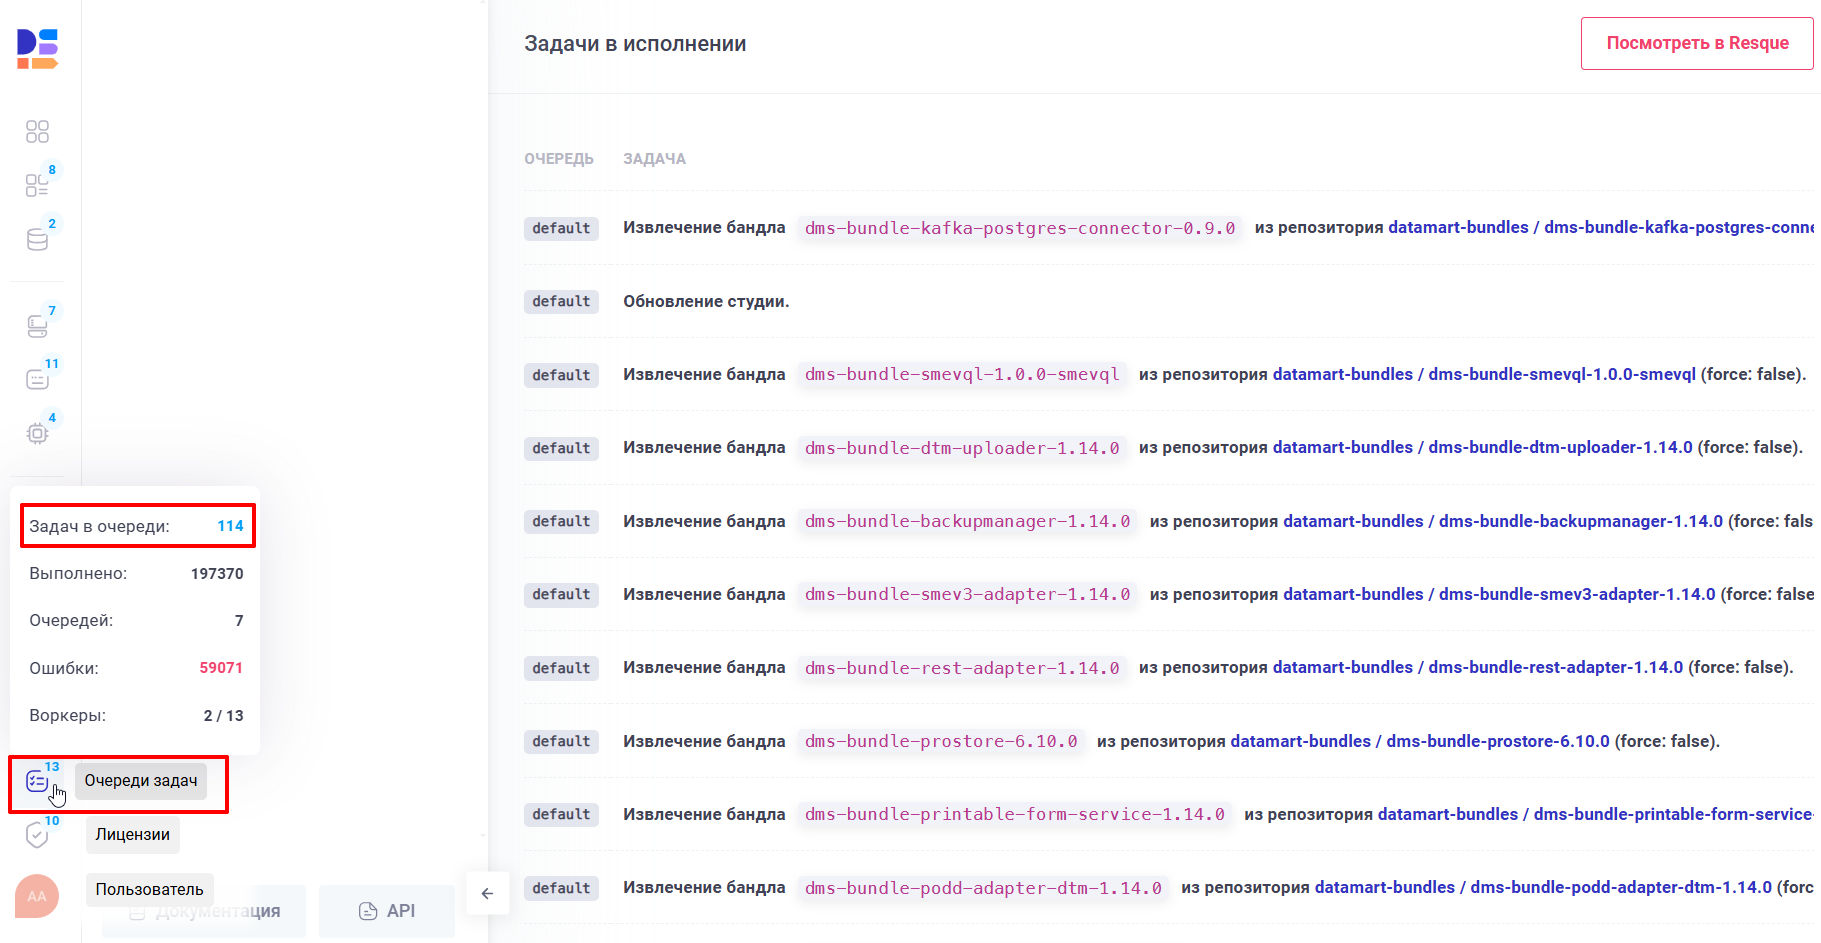This screenshot has height=943, width=1821.
Task: Click the errors count 59071
Action: click(x=221, y=668)
